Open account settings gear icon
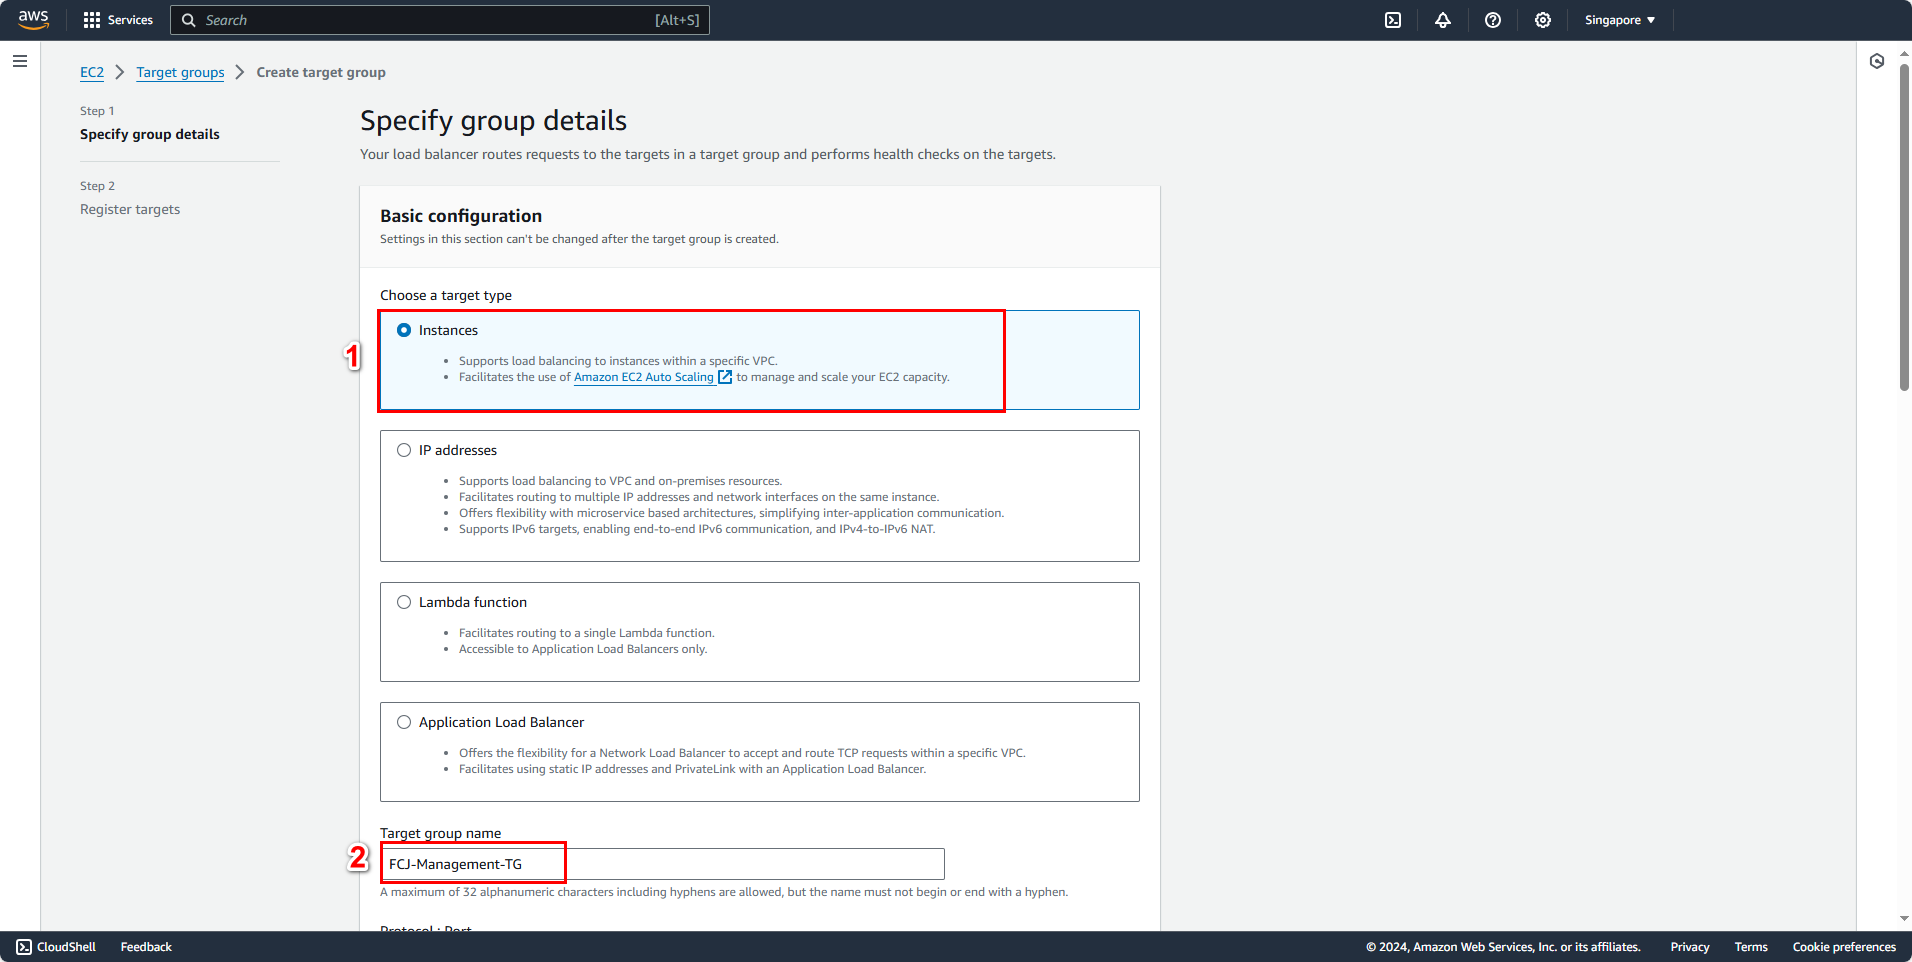The height and width of the screenshot is (962, 1912). 1542,20
